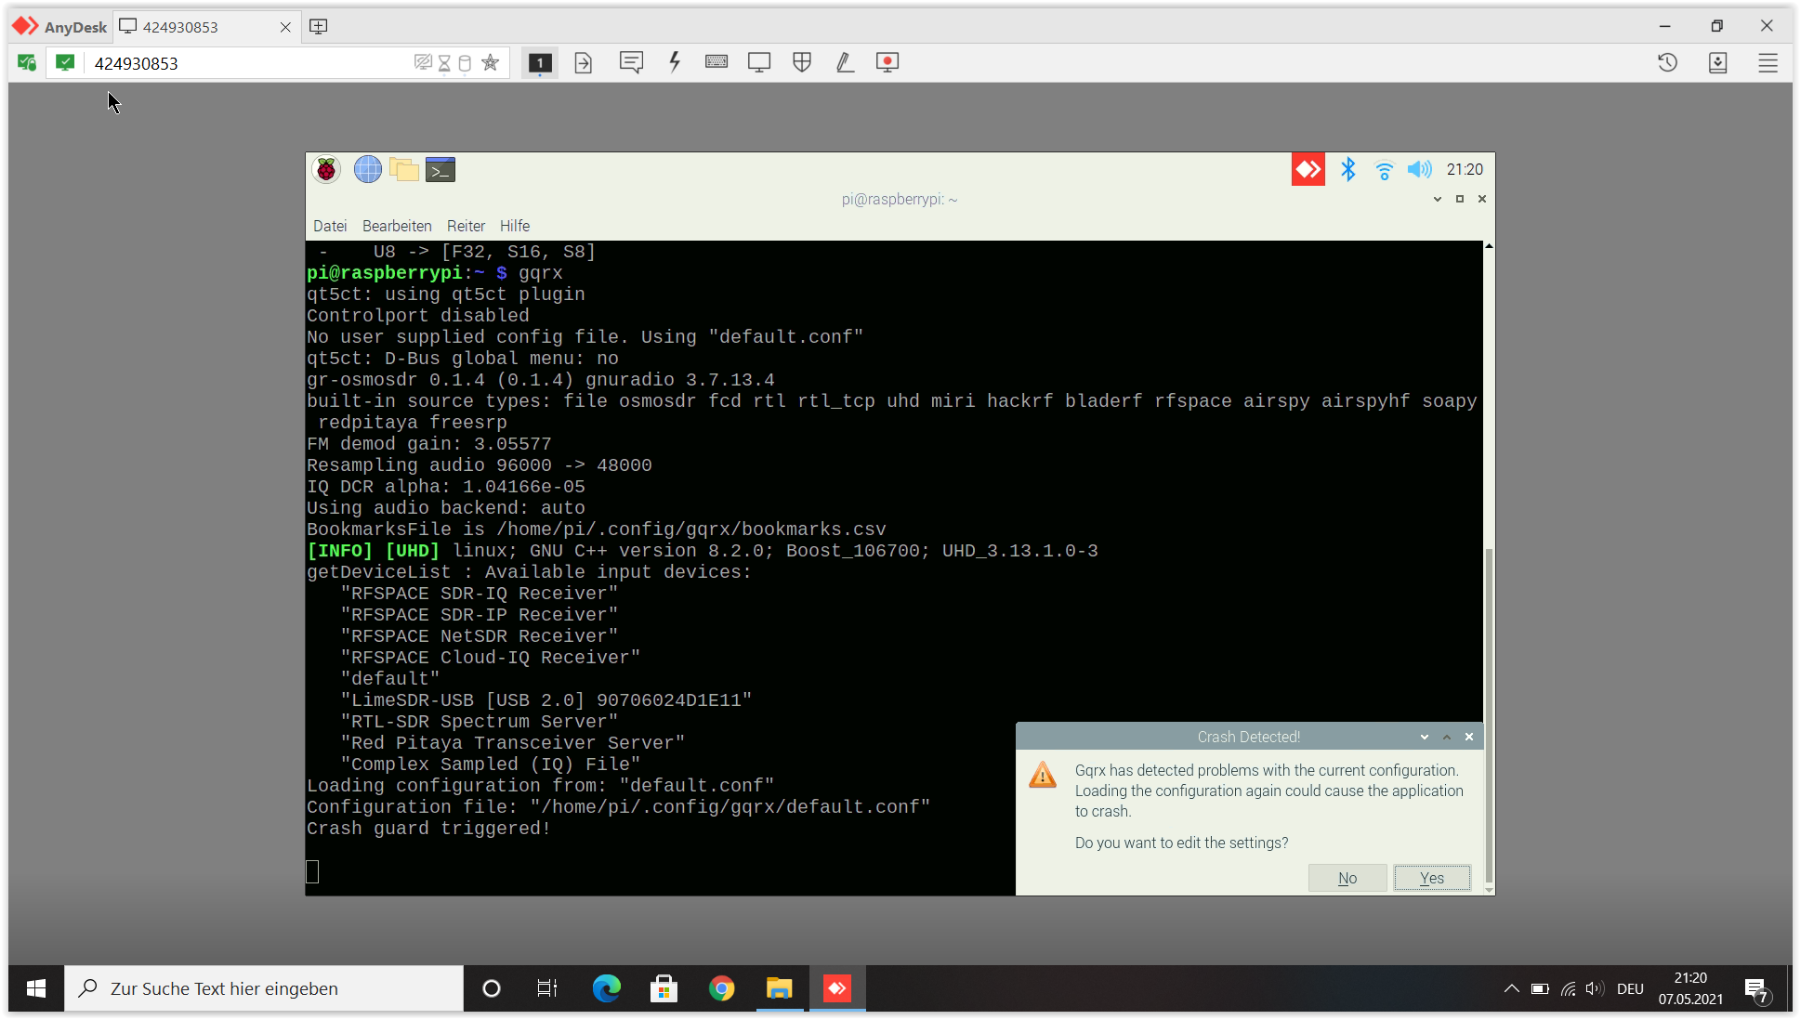Viewport: 1800px width, 1019px height.
Task: Click AnyDesk icon on Windows taskbar
Action: pos(837,988)
